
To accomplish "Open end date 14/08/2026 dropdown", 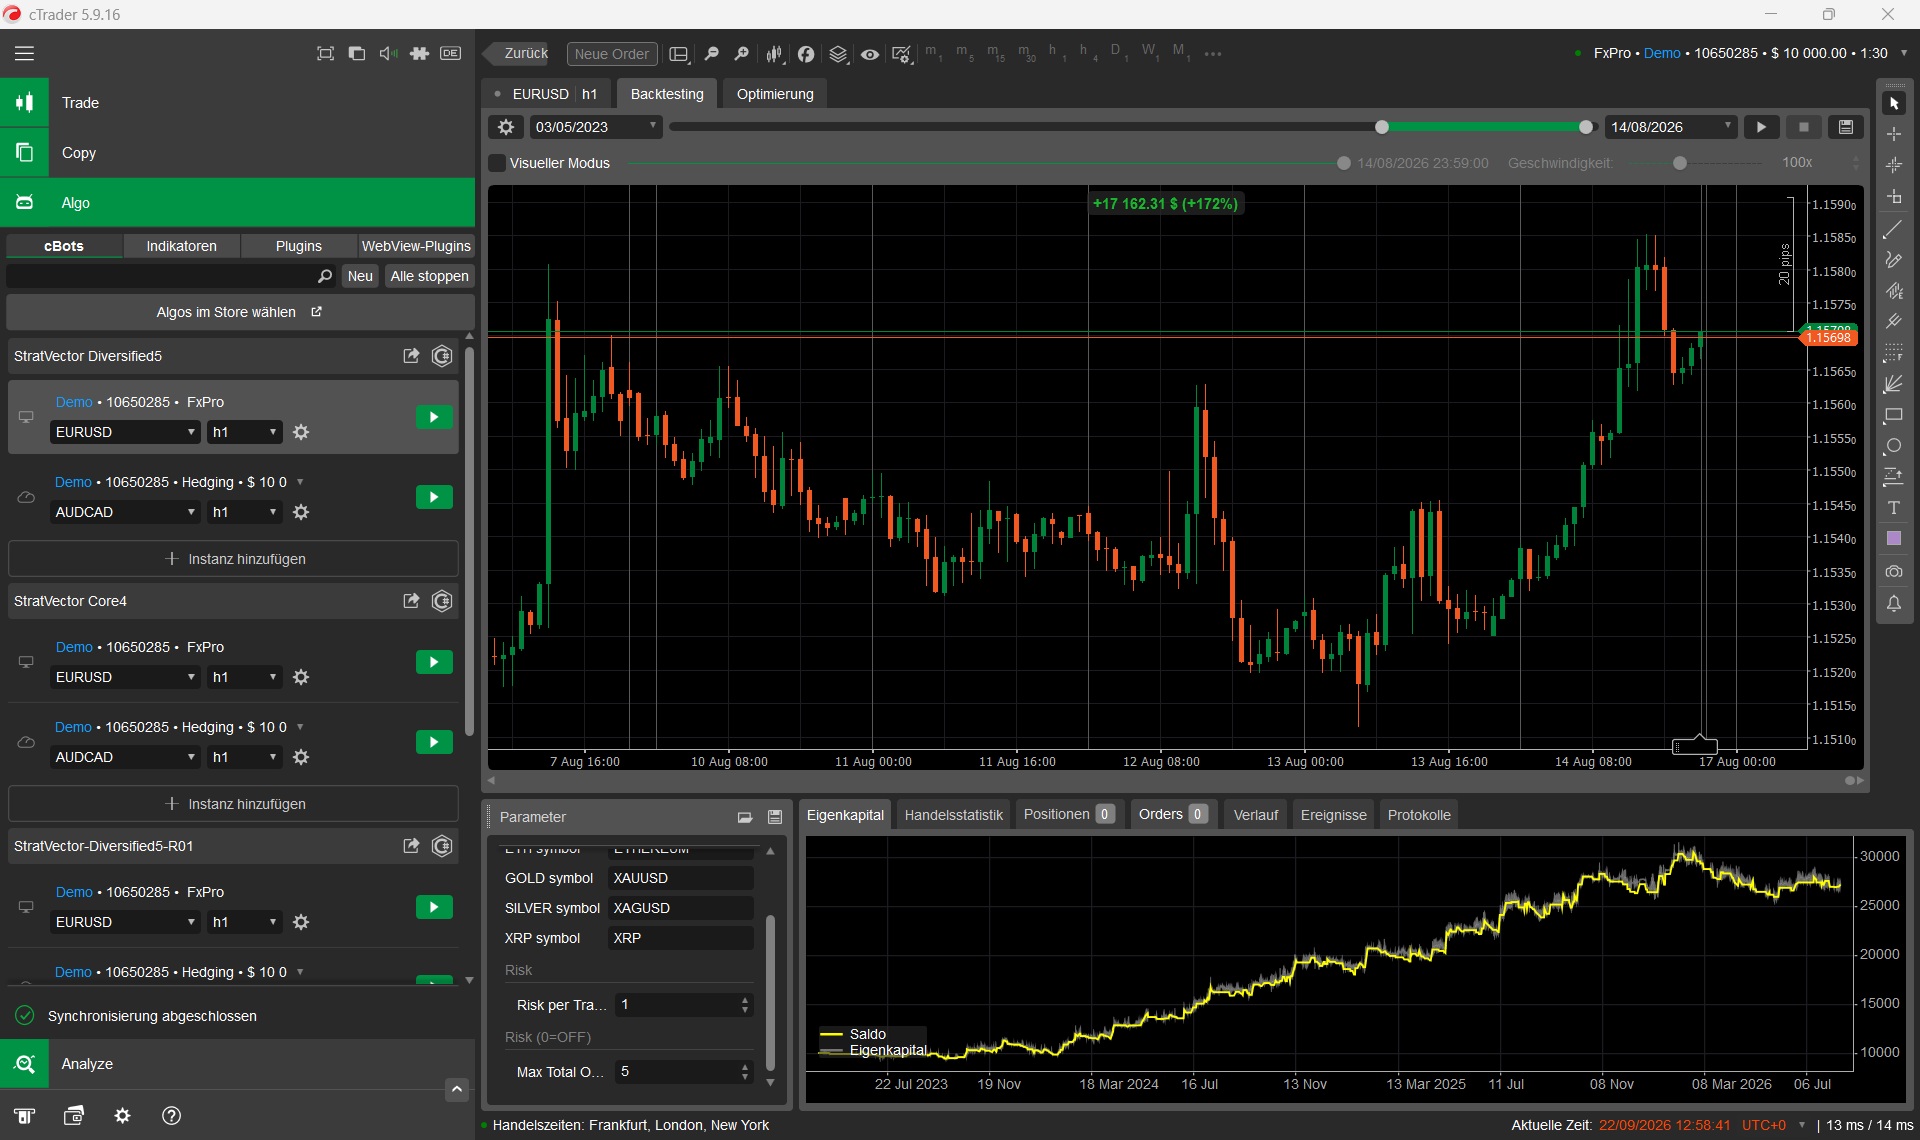I will pos(1671,127).
